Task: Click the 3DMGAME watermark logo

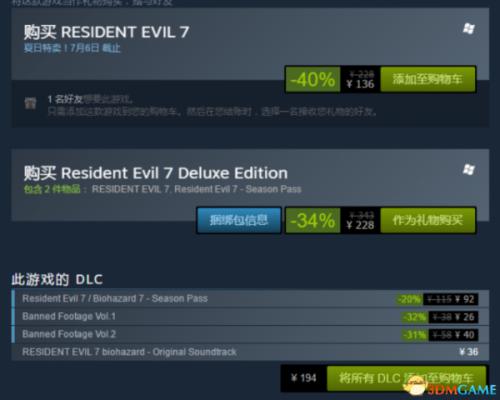Action: 450,387
